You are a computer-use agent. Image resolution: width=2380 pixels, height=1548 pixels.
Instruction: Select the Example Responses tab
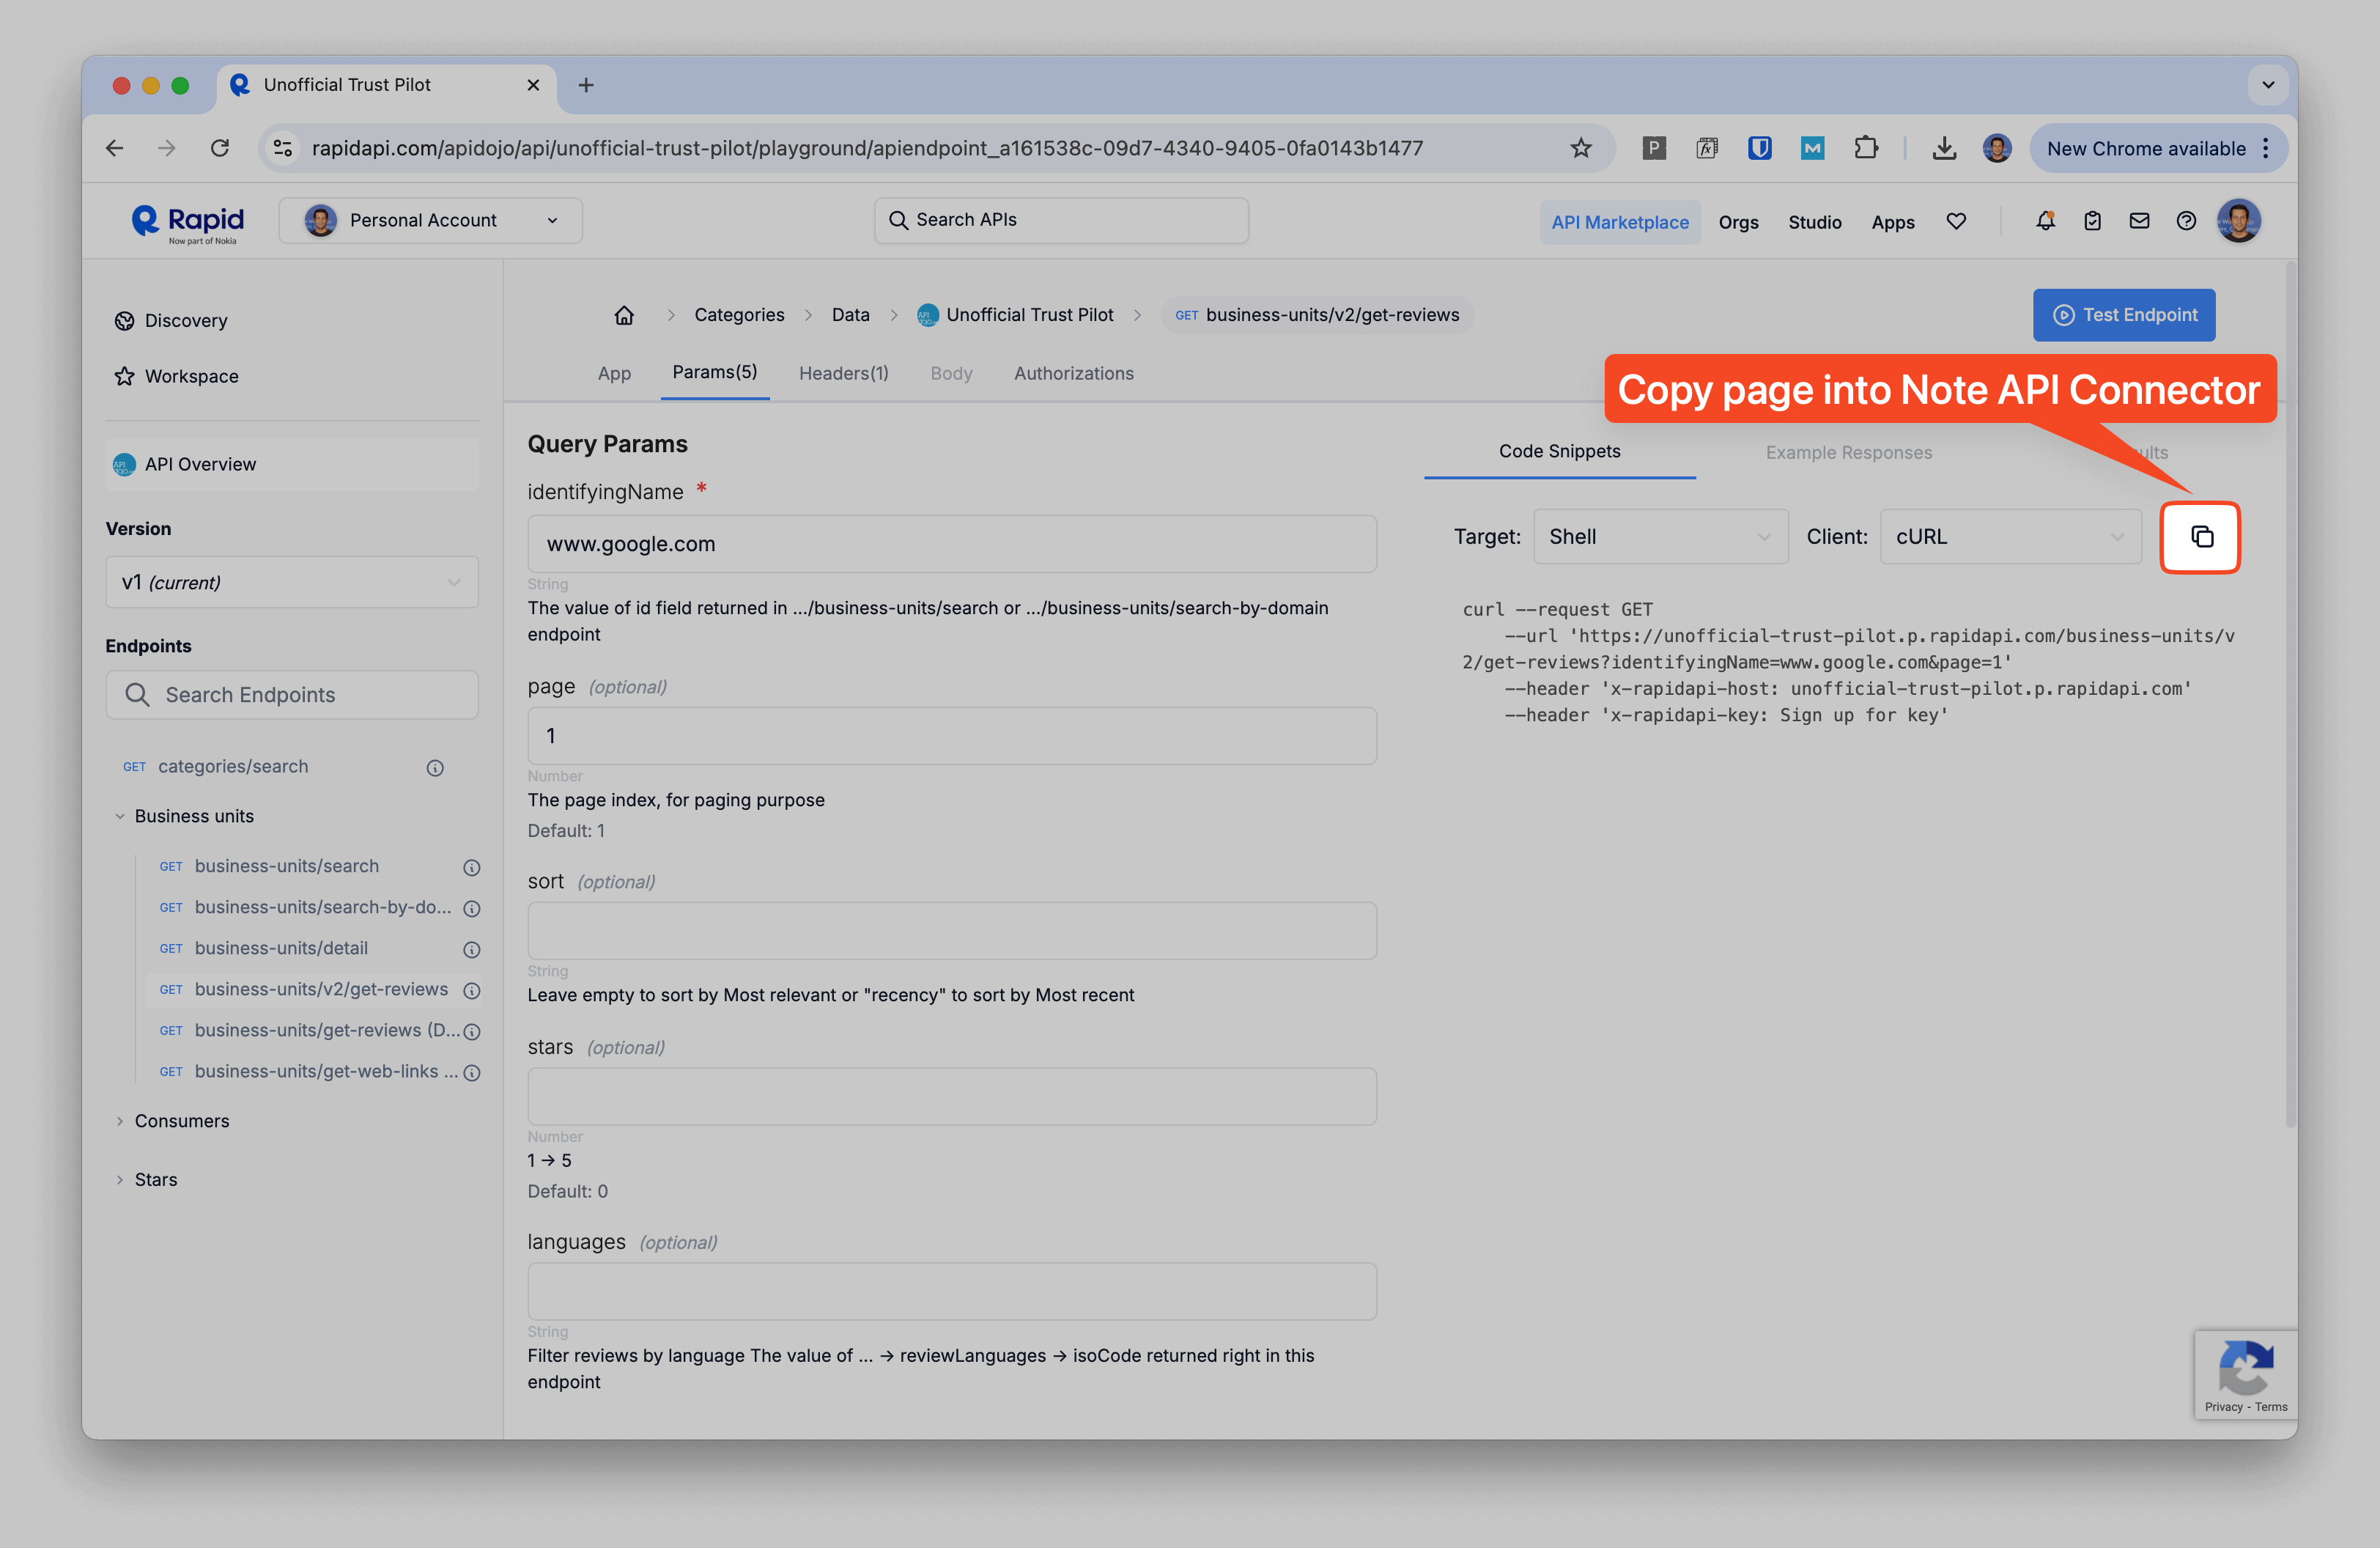pyautogui.click(x=1848, y=452)
